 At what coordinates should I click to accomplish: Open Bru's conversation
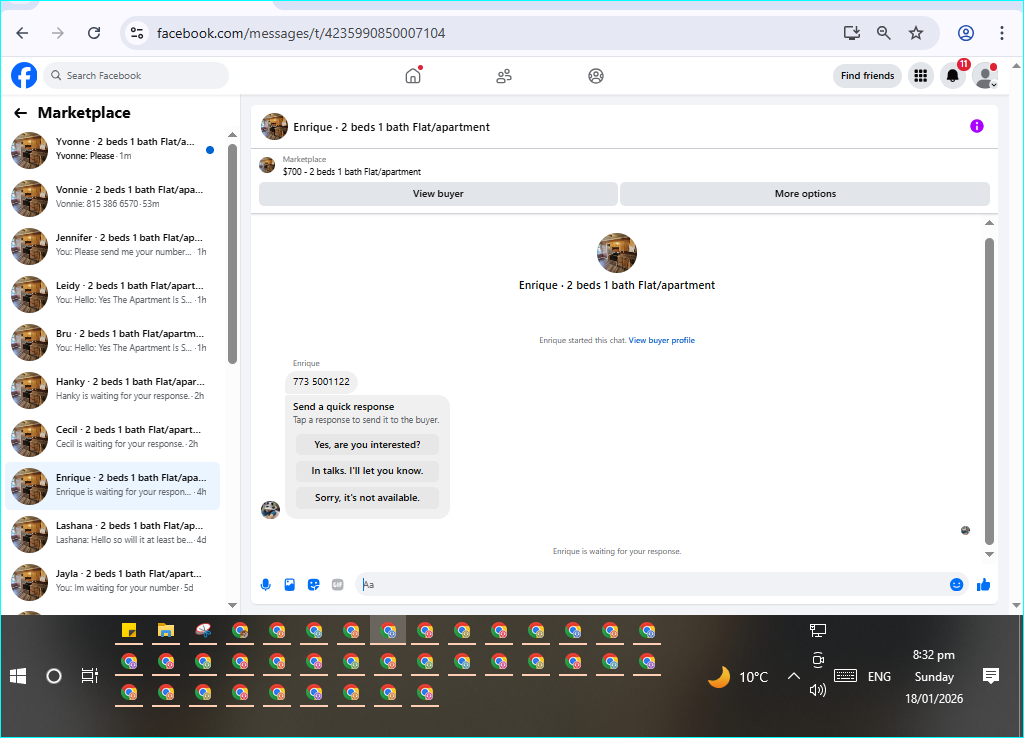pos(112,342)
